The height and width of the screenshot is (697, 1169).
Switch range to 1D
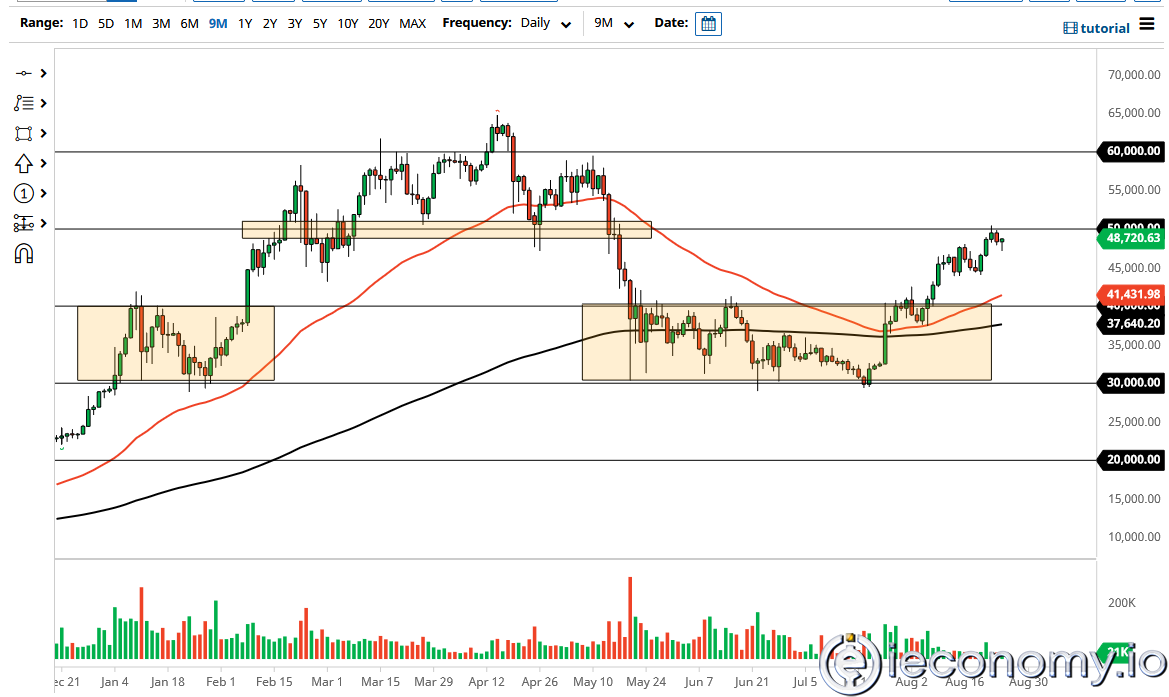79,23
